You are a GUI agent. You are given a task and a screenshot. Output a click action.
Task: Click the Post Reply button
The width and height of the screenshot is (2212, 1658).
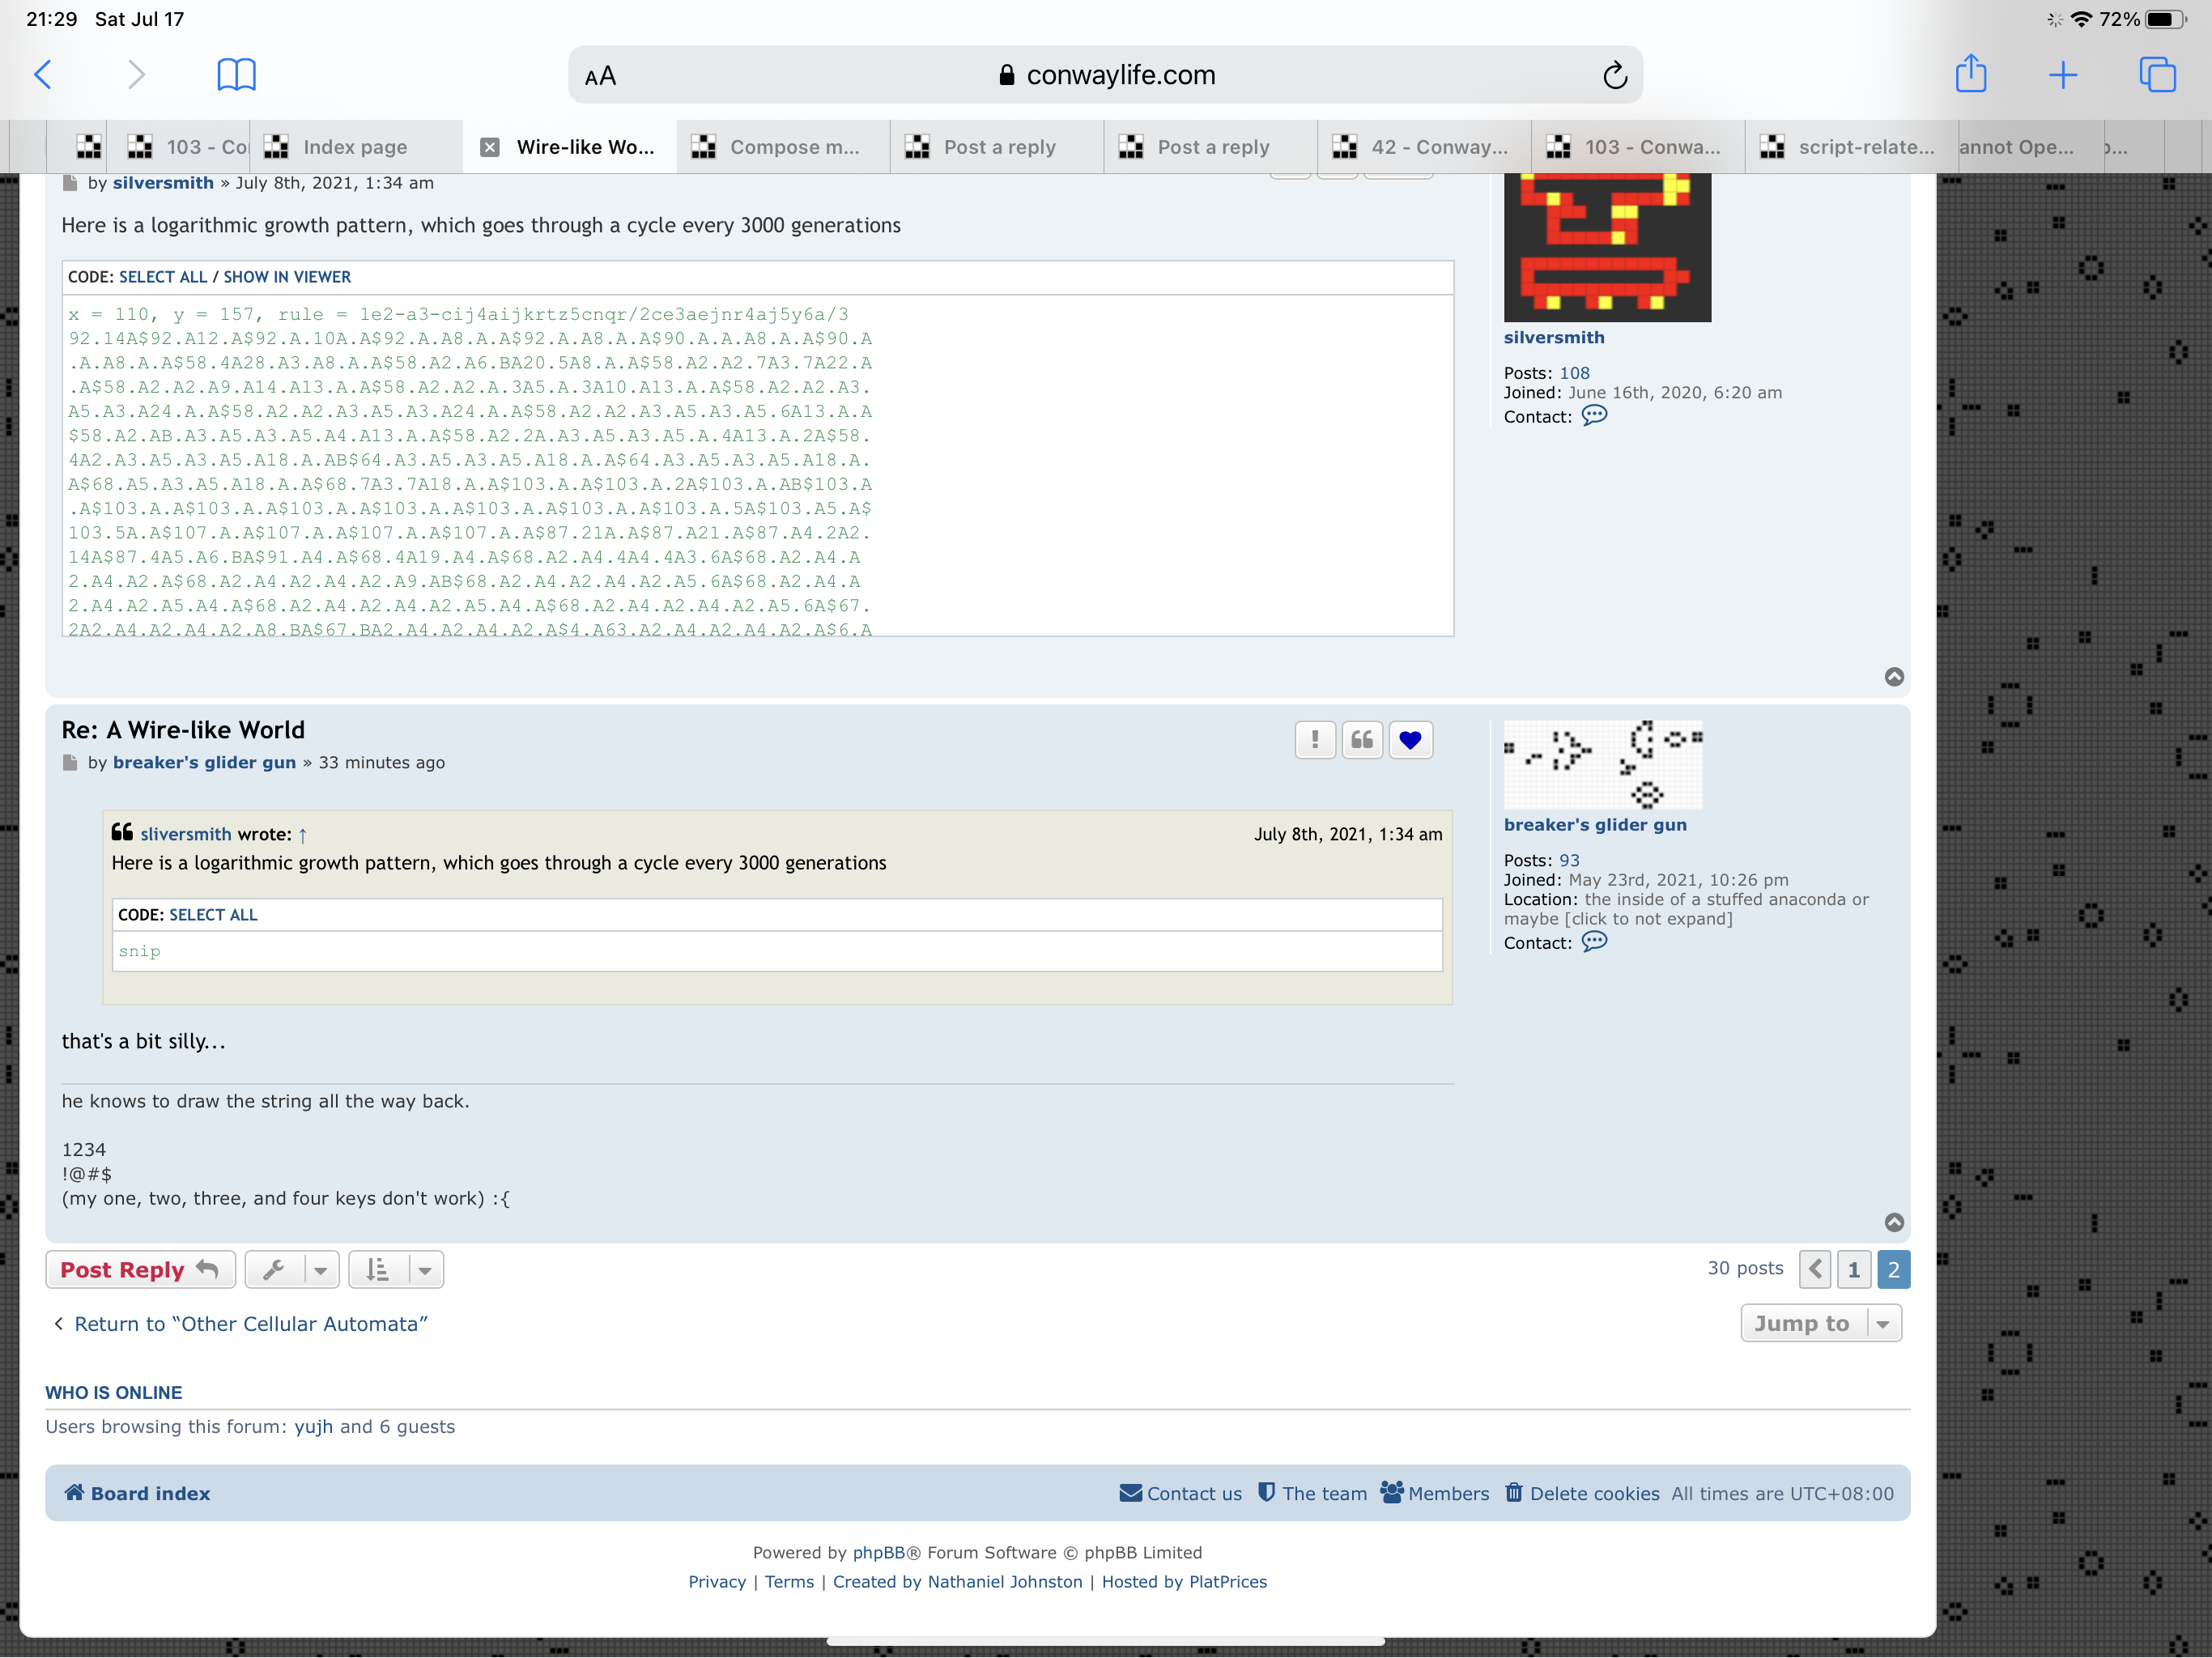[140, 1269]
